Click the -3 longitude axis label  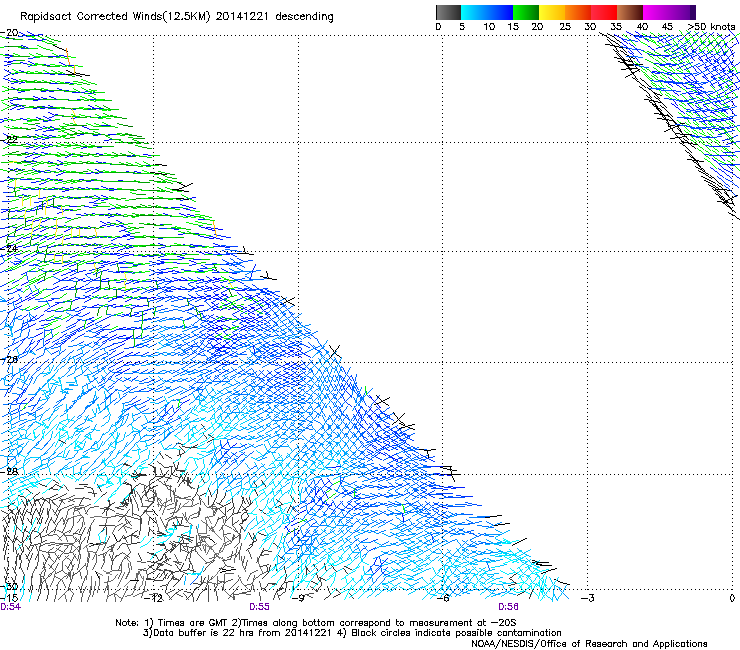pyautogui.click(x=588, y=598)
